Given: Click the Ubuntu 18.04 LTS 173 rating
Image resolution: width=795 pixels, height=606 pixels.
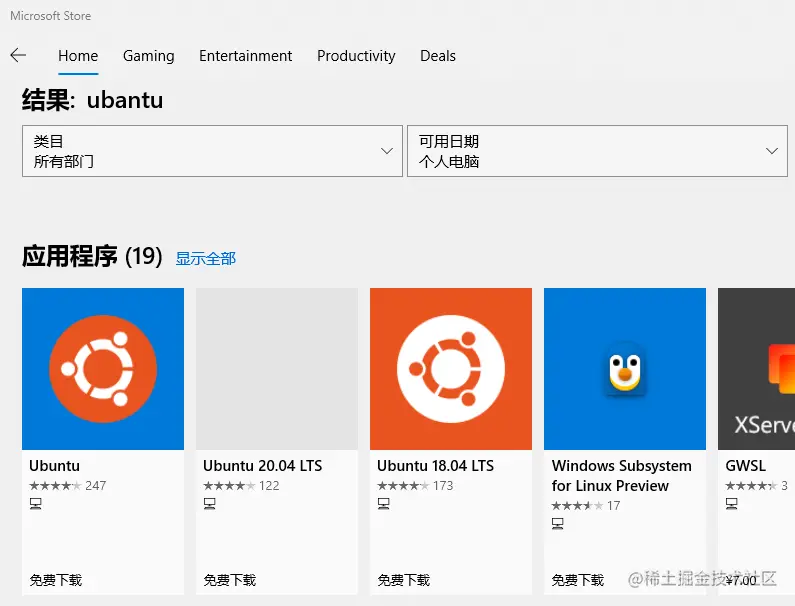Looking at the screenshot, I should pos(415,486).
